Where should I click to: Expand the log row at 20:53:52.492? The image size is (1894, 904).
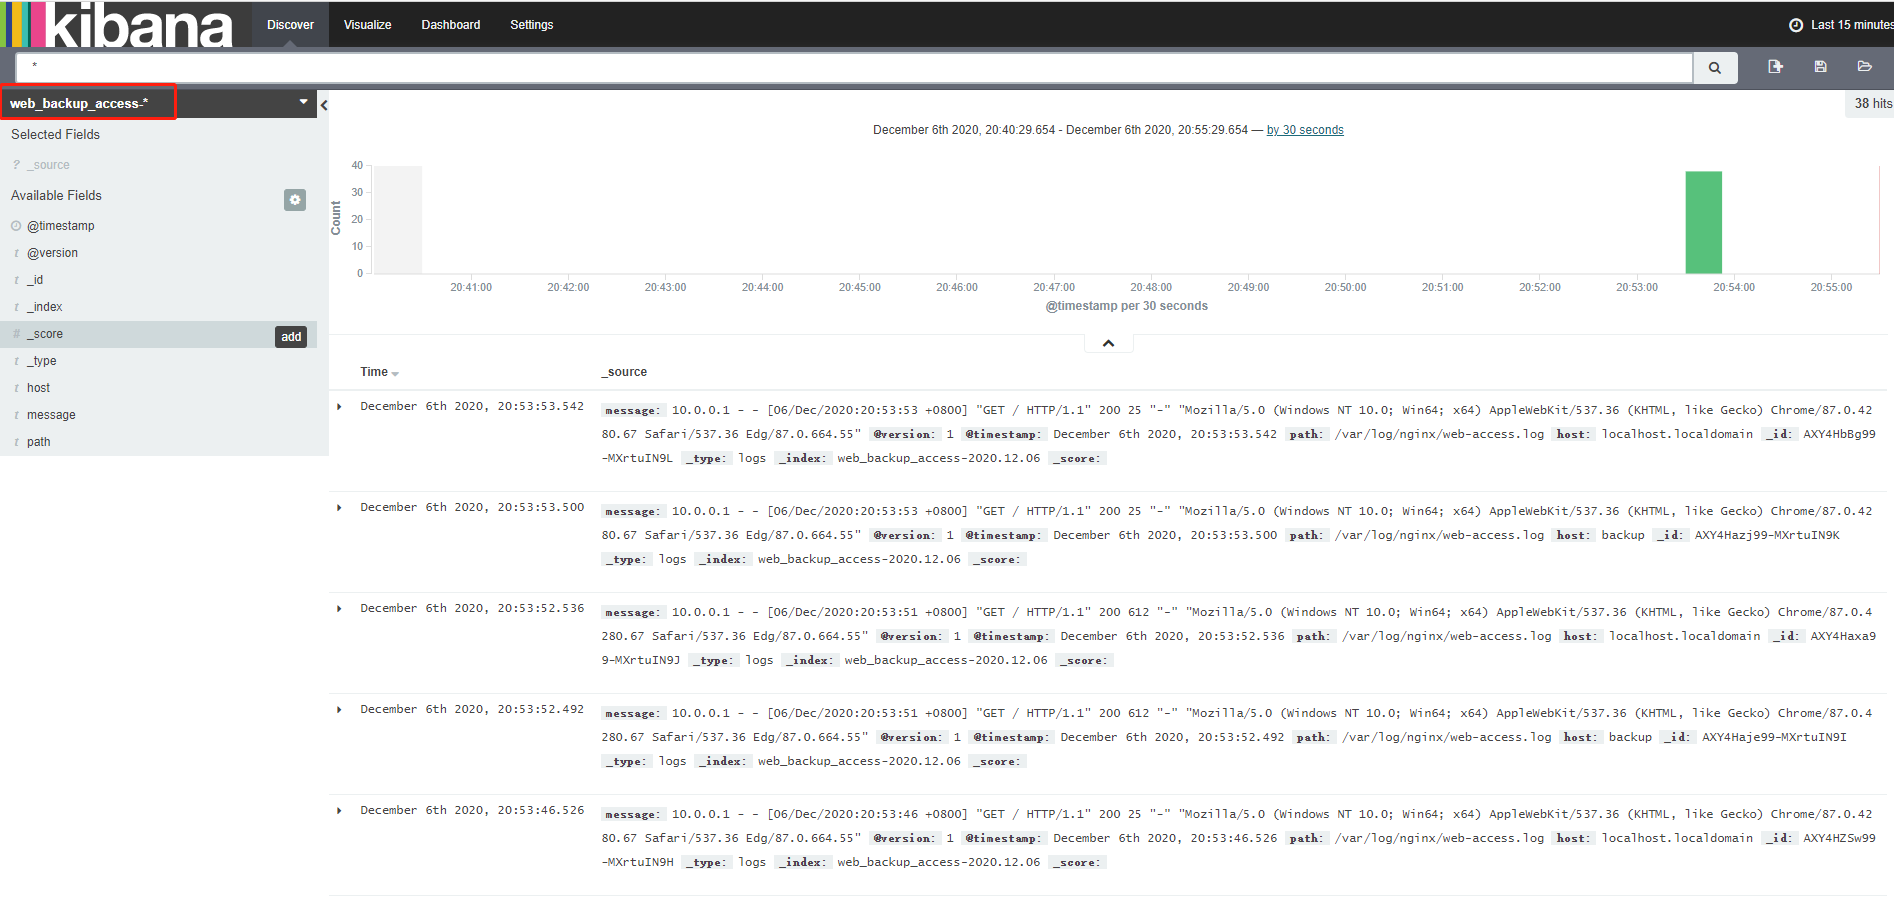340,710
